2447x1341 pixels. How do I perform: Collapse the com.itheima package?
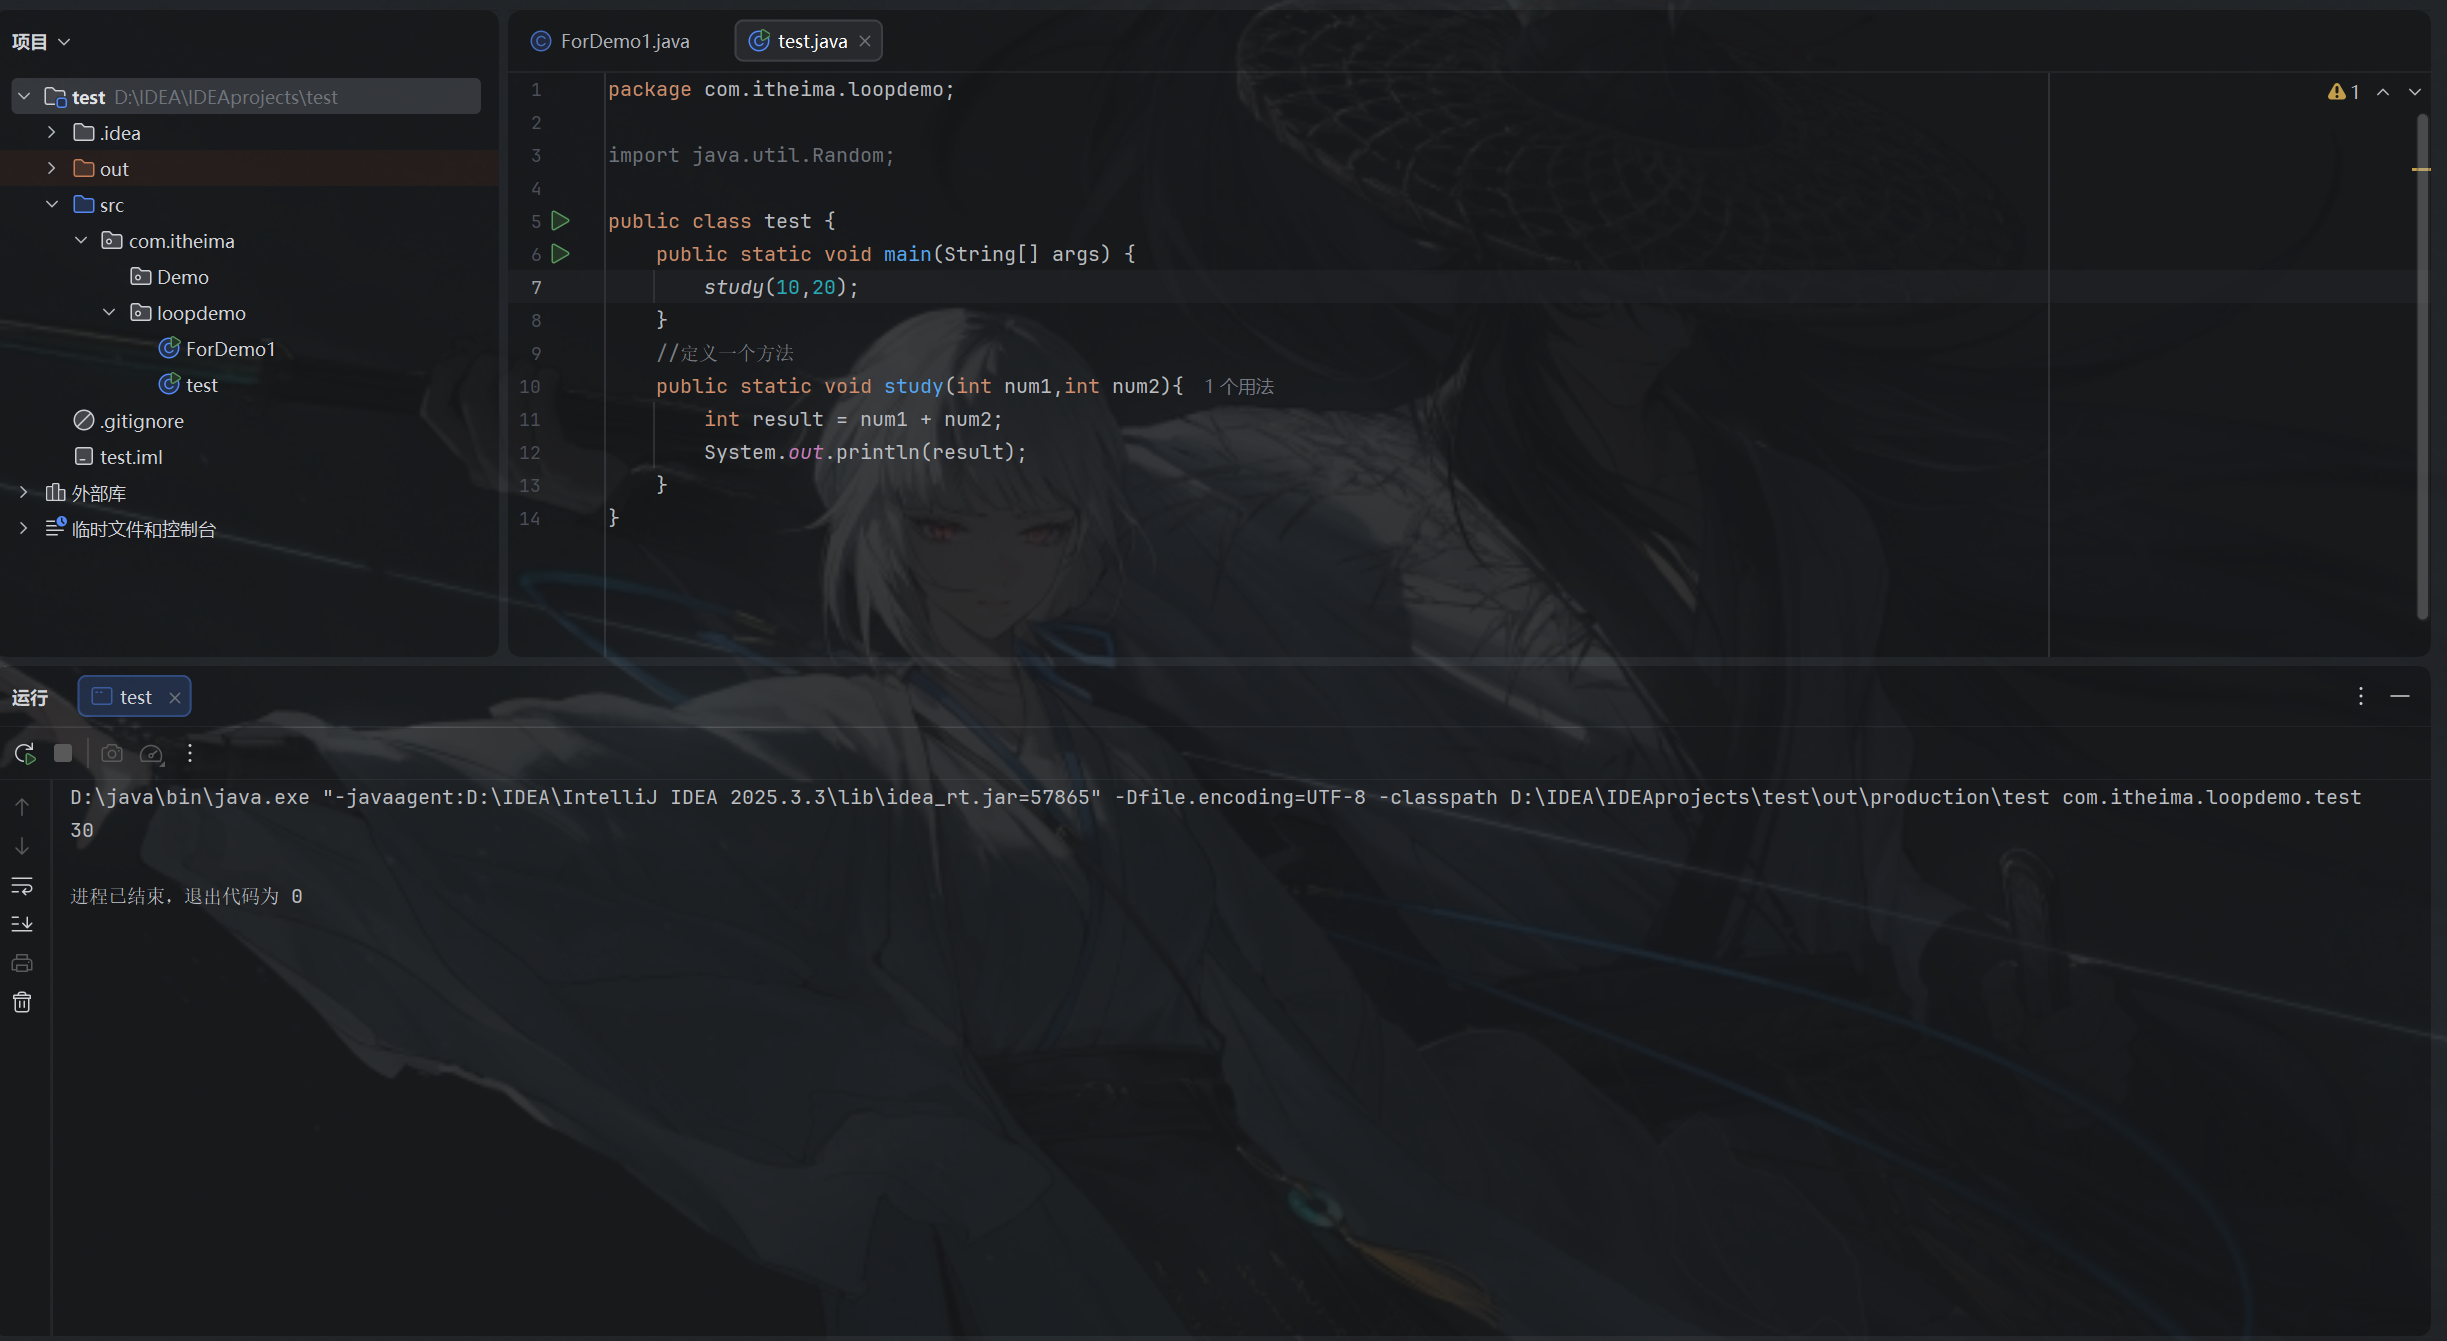pos(81,241)
